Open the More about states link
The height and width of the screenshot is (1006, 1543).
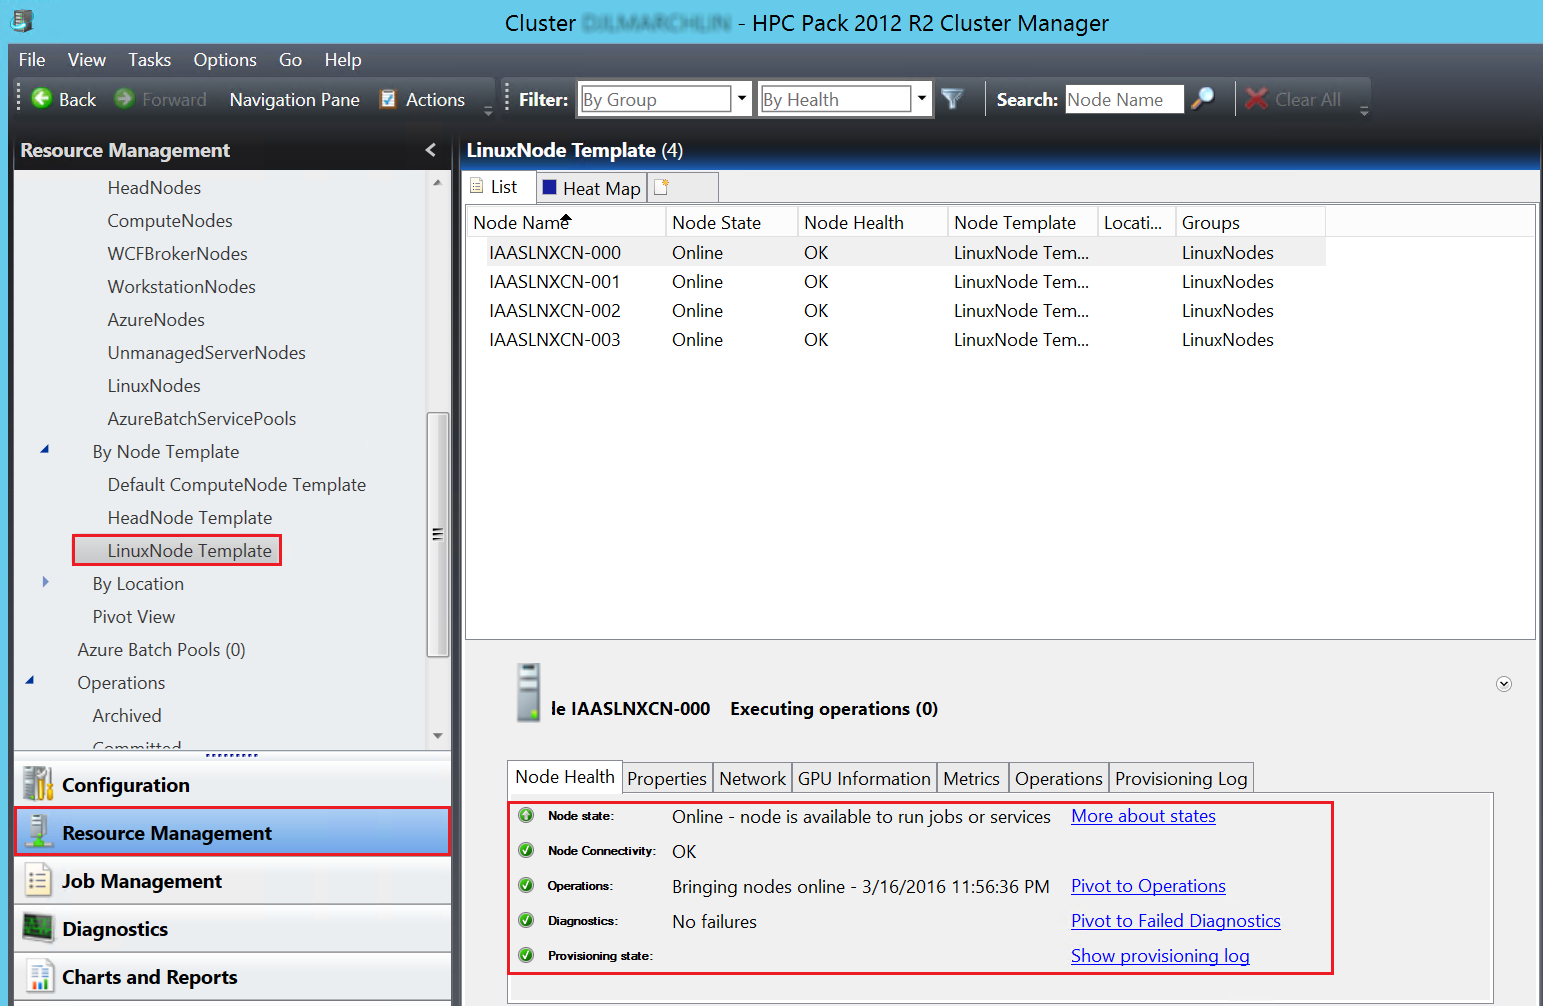[x=1143, y=816]
